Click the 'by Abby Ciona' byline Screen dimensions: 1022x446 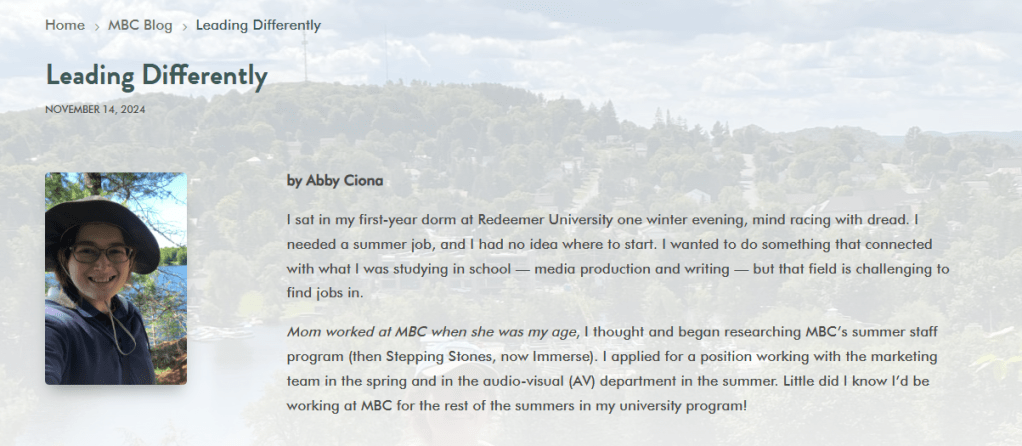pyautogui.click(x=334, y=181)
